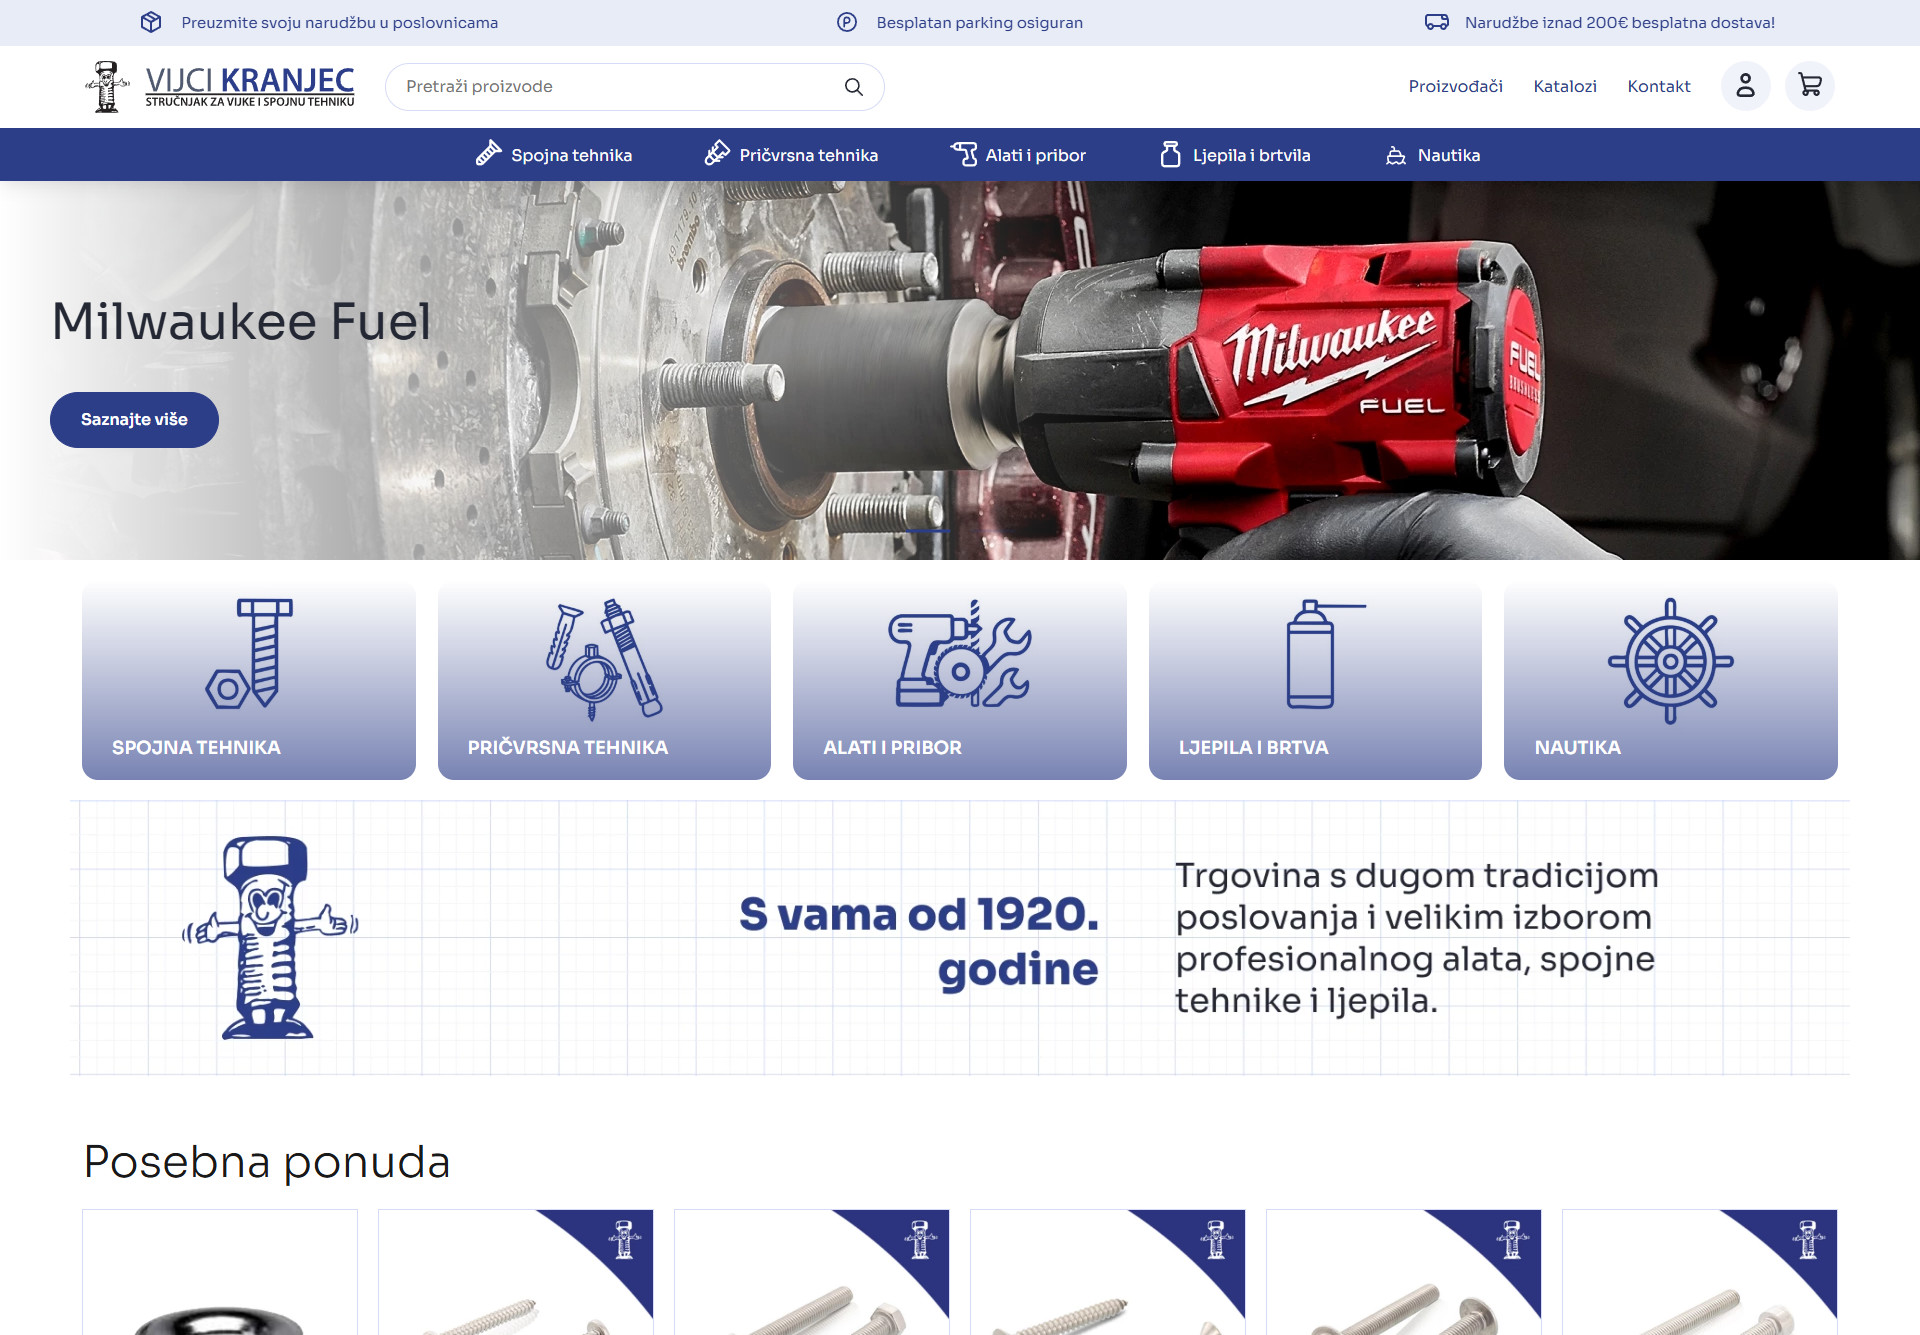The image size is (1920, 1335).
Task: Go to the Proizvođači link
Action: [x=1455, y=87]
